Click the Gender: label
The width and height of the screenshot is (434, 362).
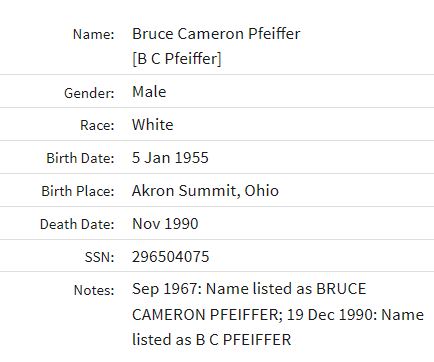tap(89, 93)
